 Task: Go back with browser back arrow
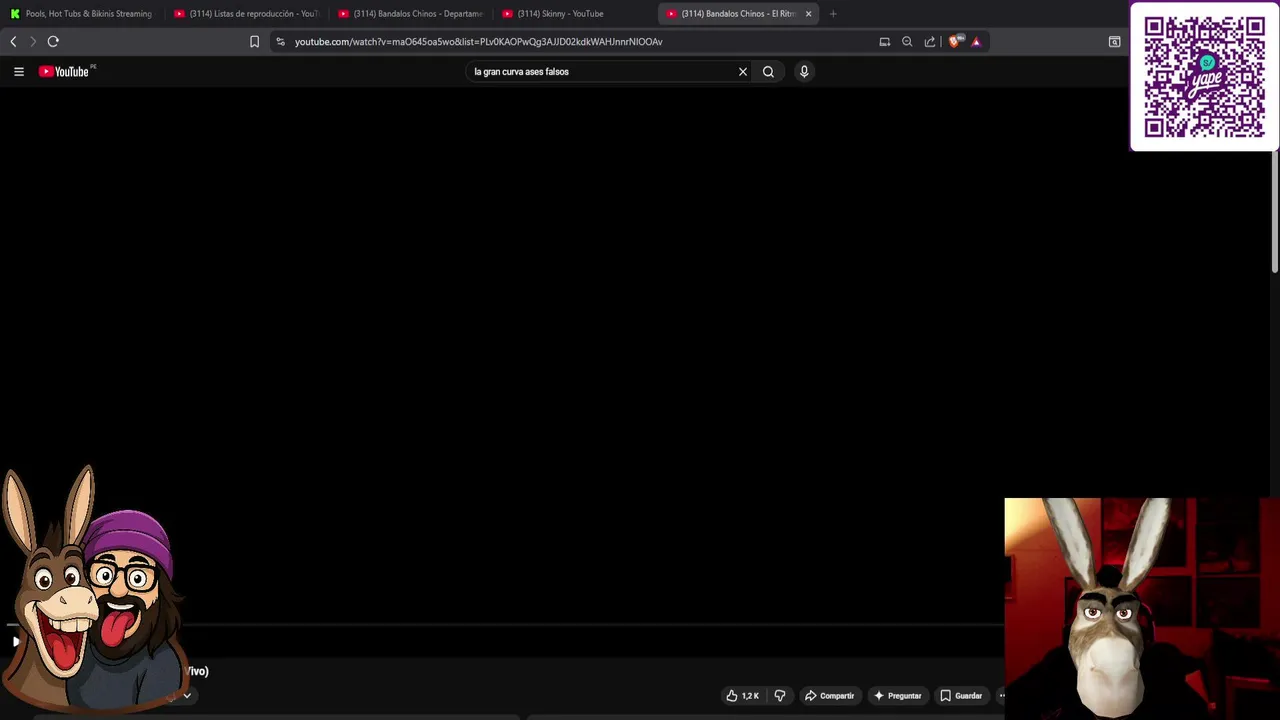(13, 41)
